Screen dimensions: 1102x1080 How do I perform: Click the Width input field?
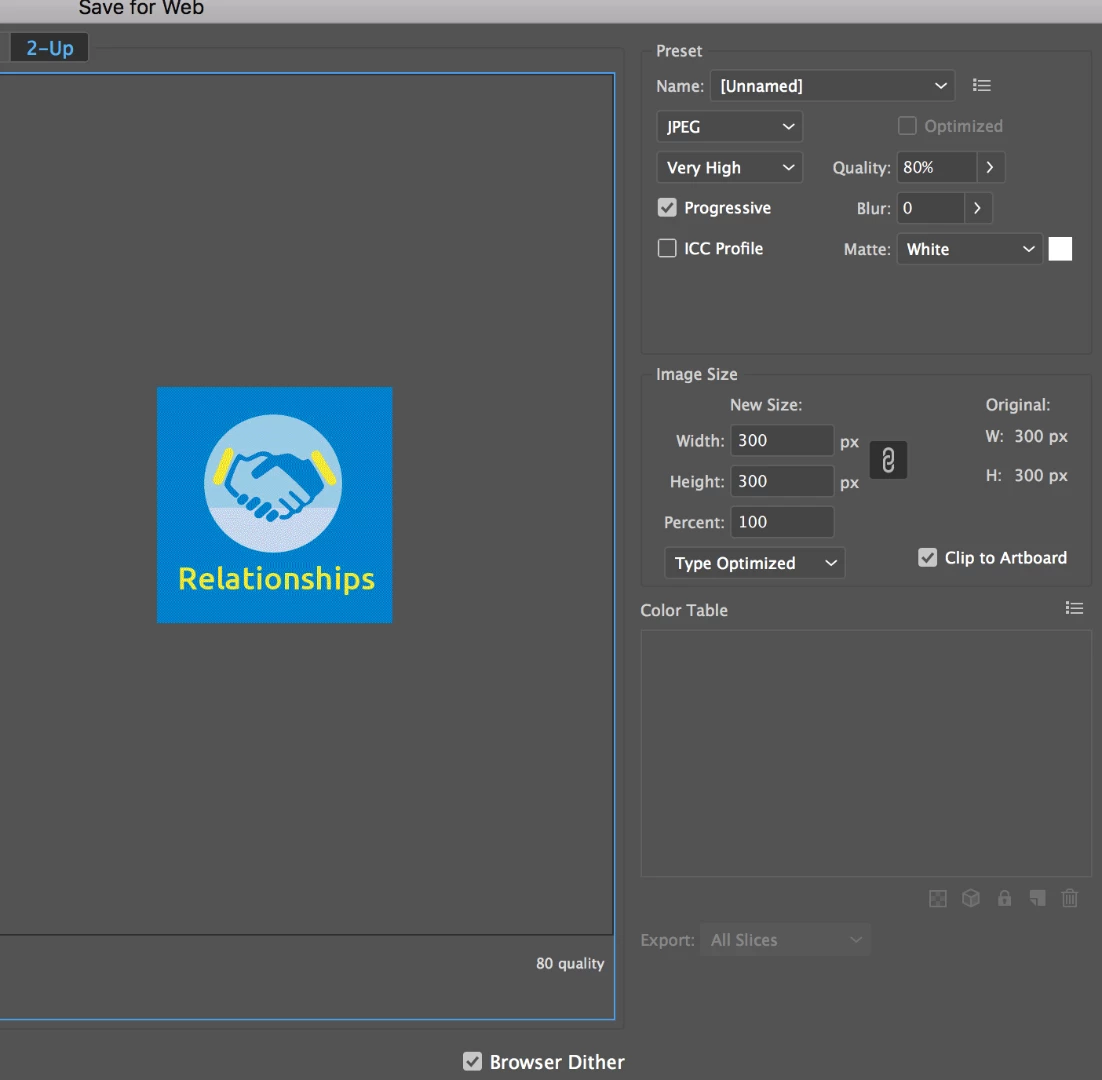click(x=782, y=441)
